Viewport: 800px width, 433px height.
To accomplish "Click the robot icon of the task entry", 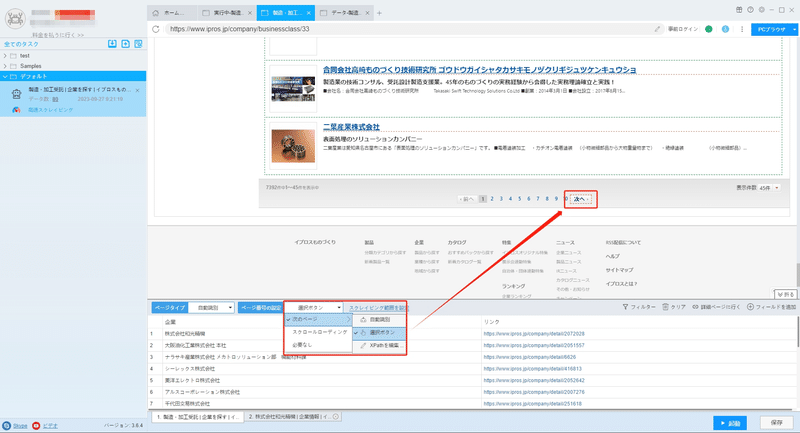I will point(16,94).
